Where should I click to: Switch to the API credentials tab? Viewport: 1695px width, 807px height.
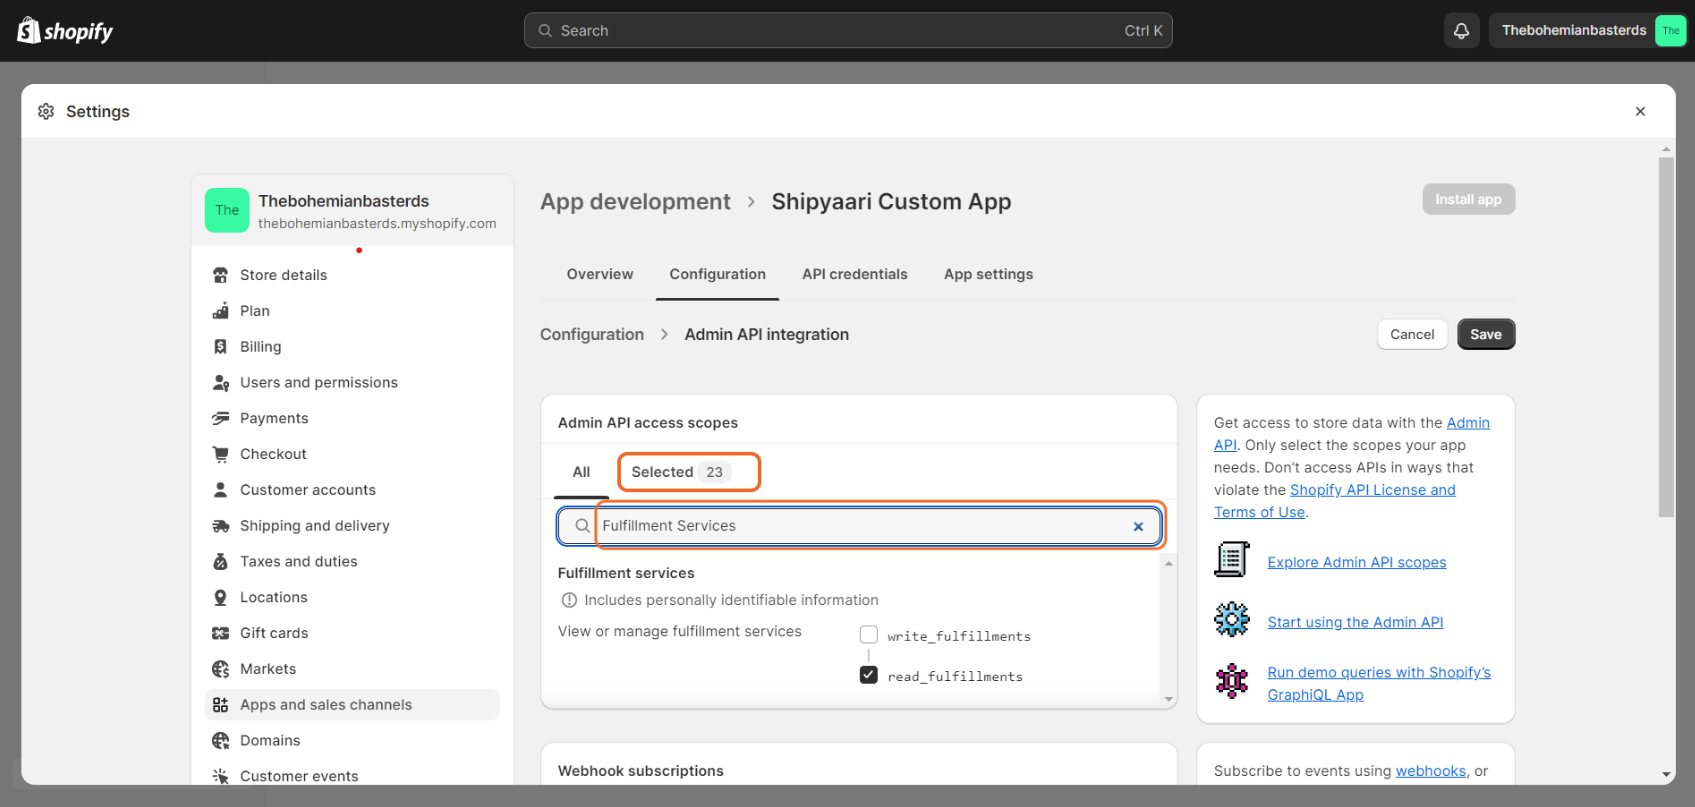855,274
